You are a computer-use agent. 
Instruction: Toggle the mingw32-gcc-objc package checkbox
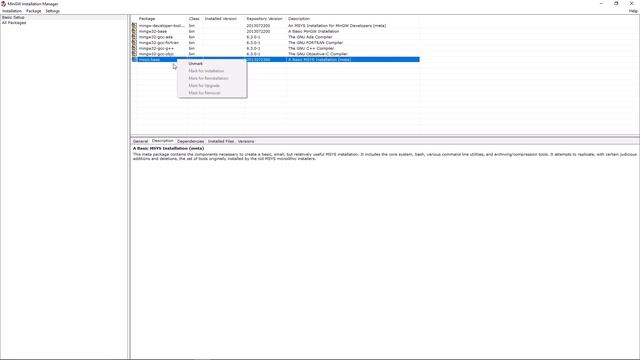134,54
